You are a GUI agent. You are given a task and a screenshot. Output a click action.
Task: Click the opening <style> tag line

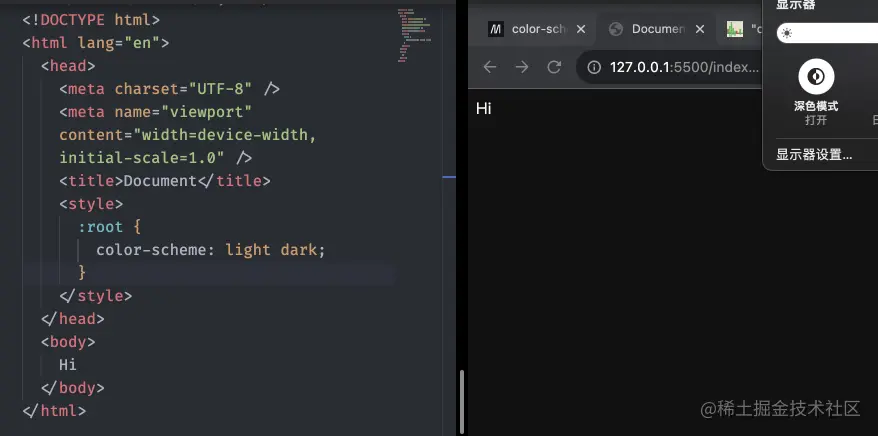(x=91, y=204)
